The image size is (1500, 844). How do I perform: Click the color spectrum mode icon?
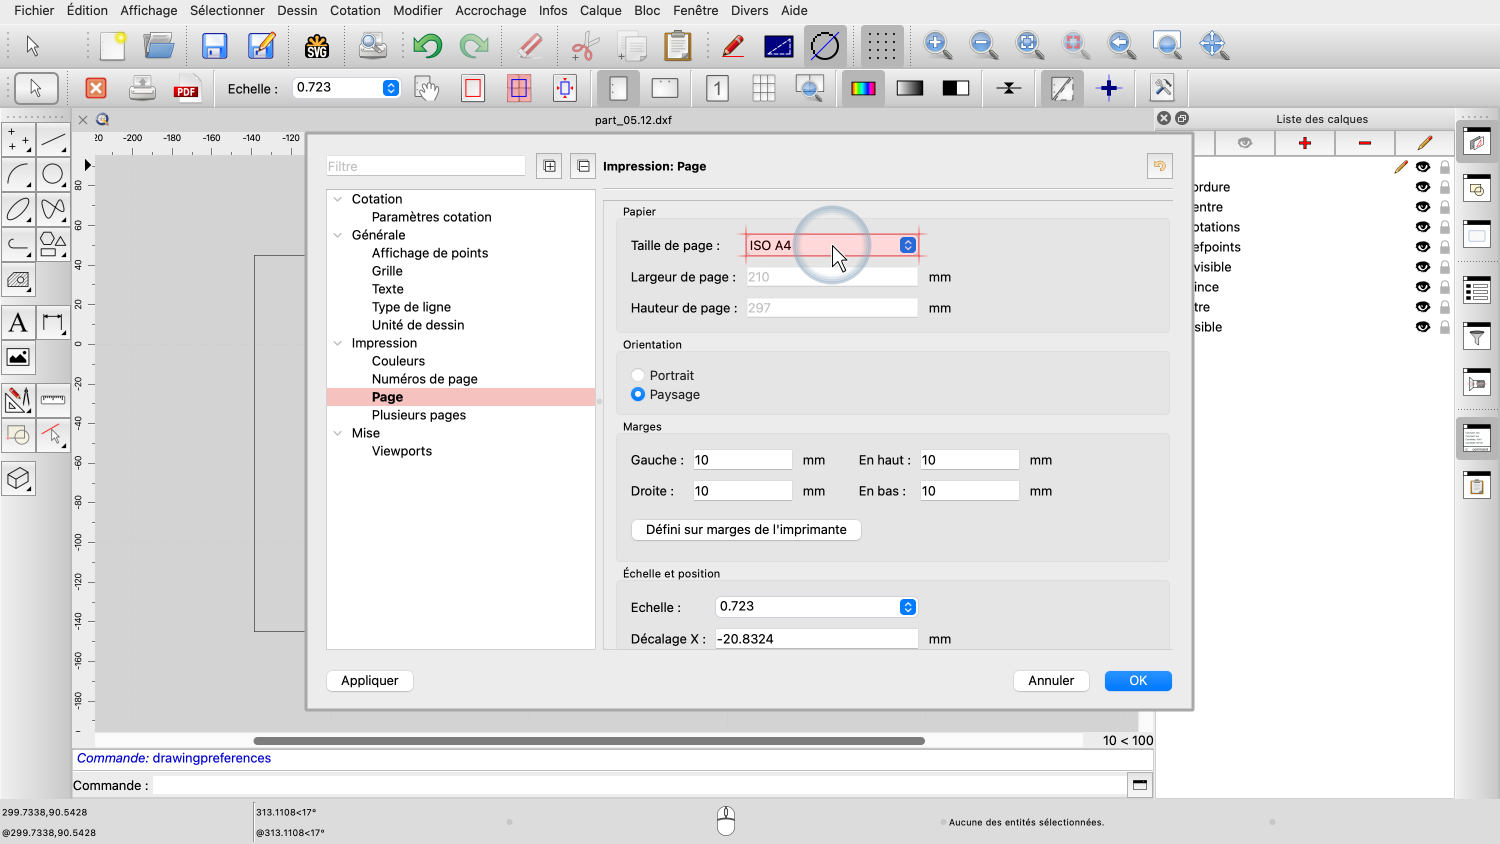(x=863, y=89)
